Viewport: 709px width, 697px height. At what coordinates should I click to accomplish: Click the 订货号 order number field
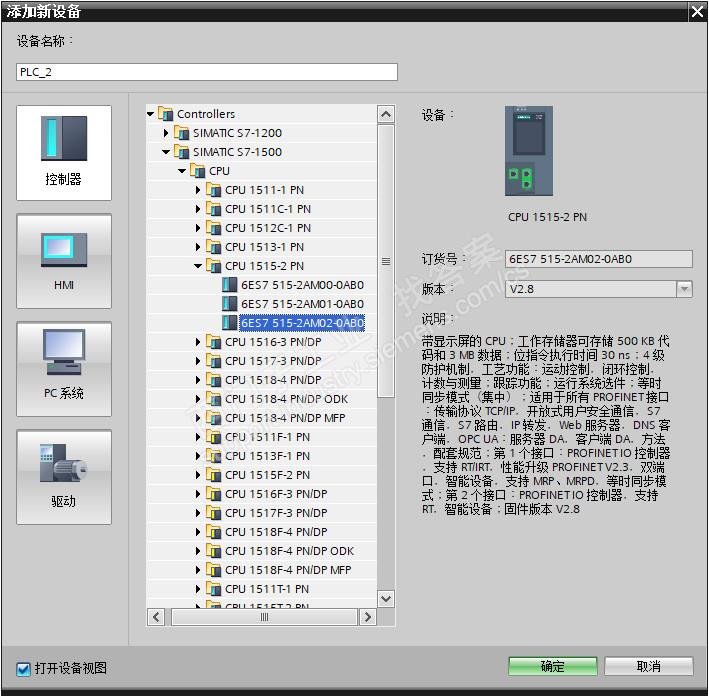599,259
